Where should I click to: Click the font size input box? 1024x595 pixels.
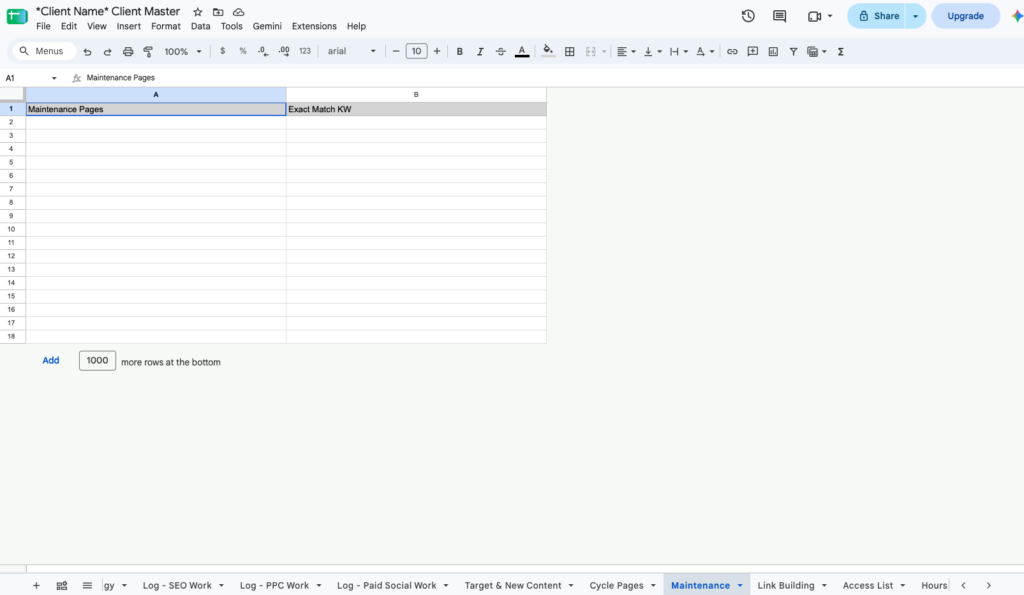tap(417, 51)
